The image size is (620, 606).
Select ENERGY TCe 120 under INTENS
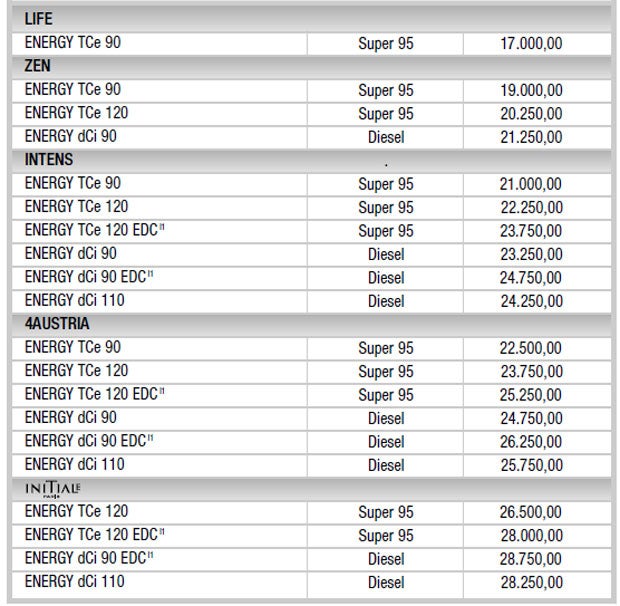click(76, 207)
